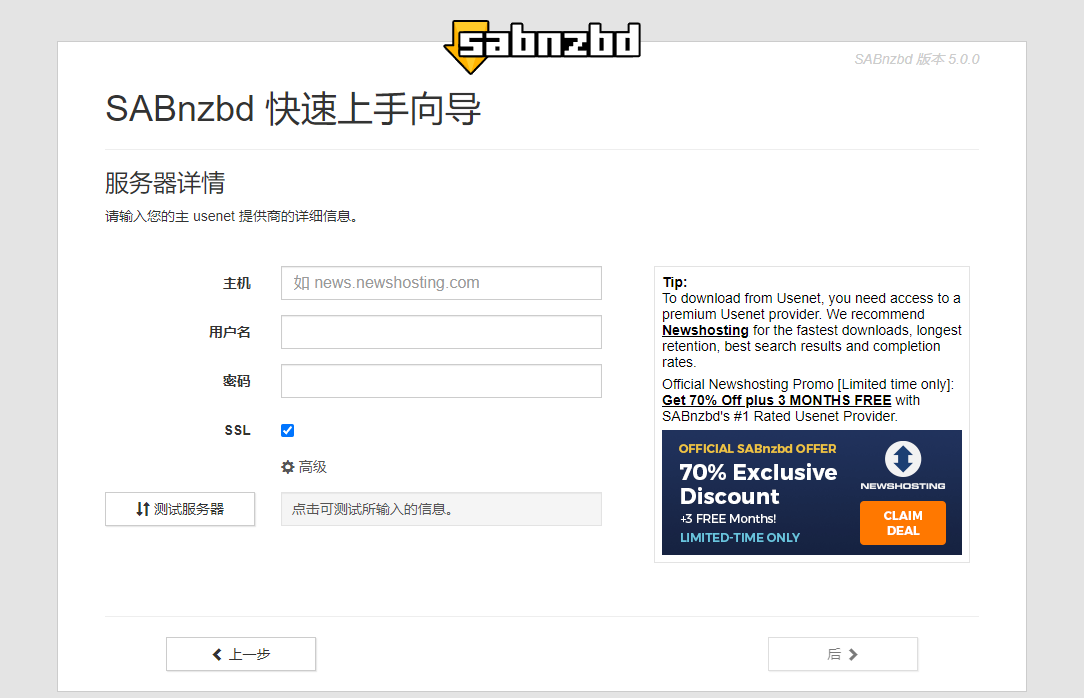Click the CLAIM DEAL orange button
The width and height of the screenshot is (1084, 698).
coord(903,523)
